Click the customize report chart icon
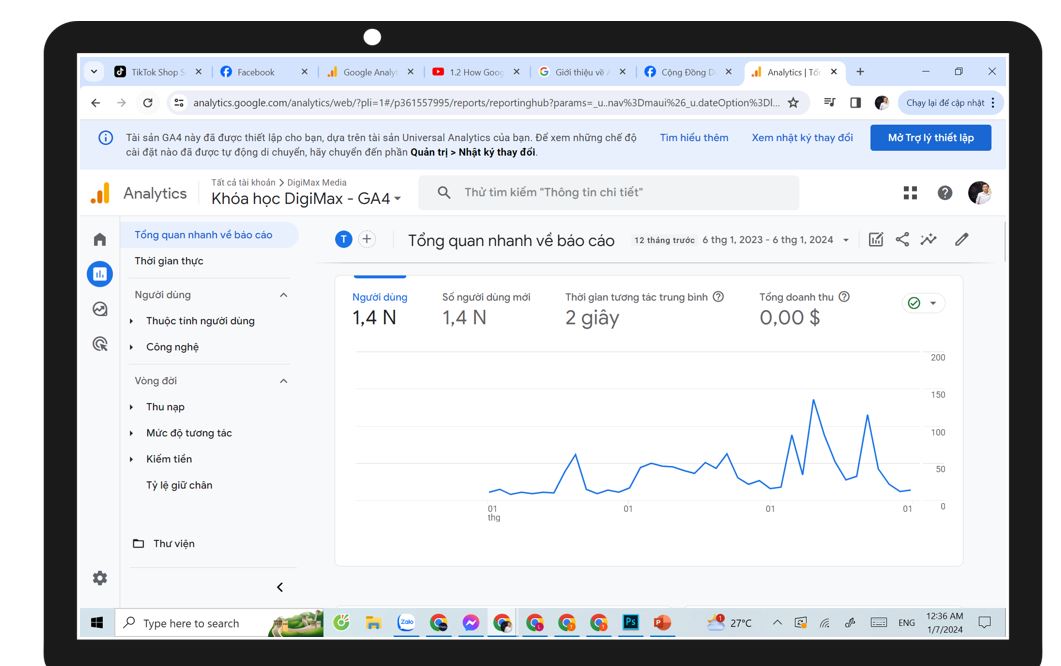Viewport: 1061px width, 666px height. pos(876,239)
